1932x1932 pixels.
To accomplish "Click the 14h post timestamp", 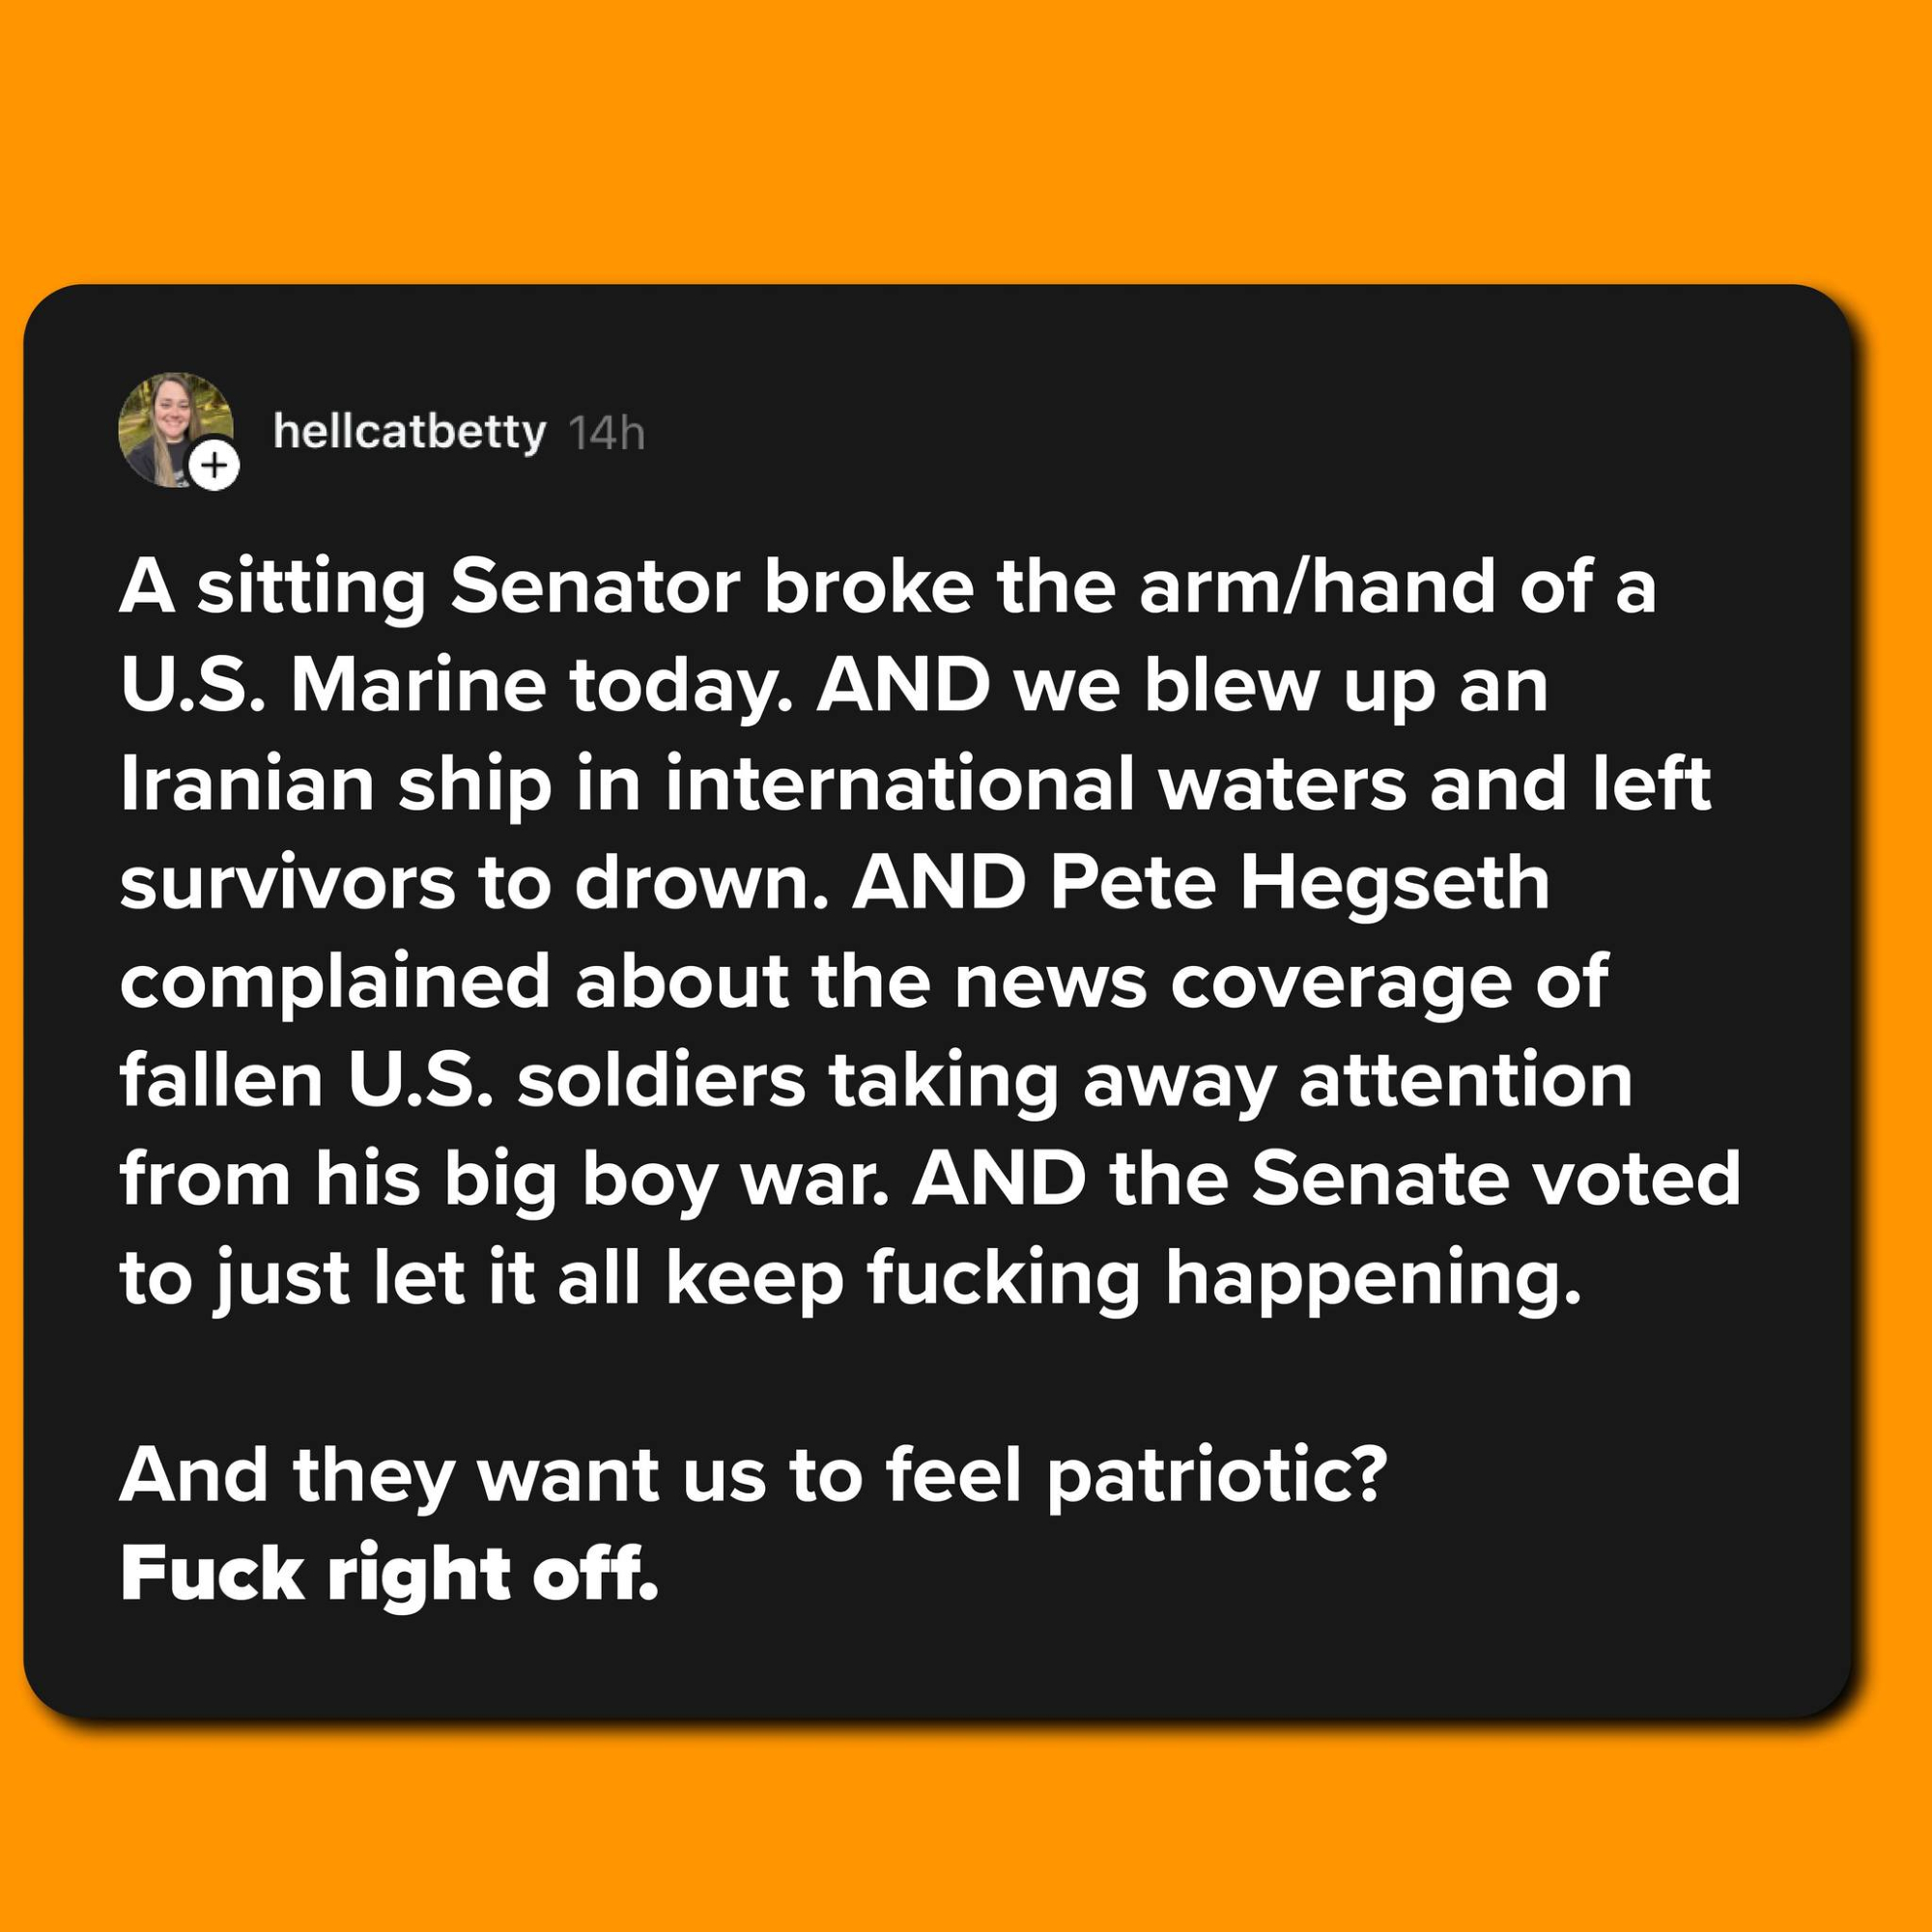I will [x=606, y=434].
